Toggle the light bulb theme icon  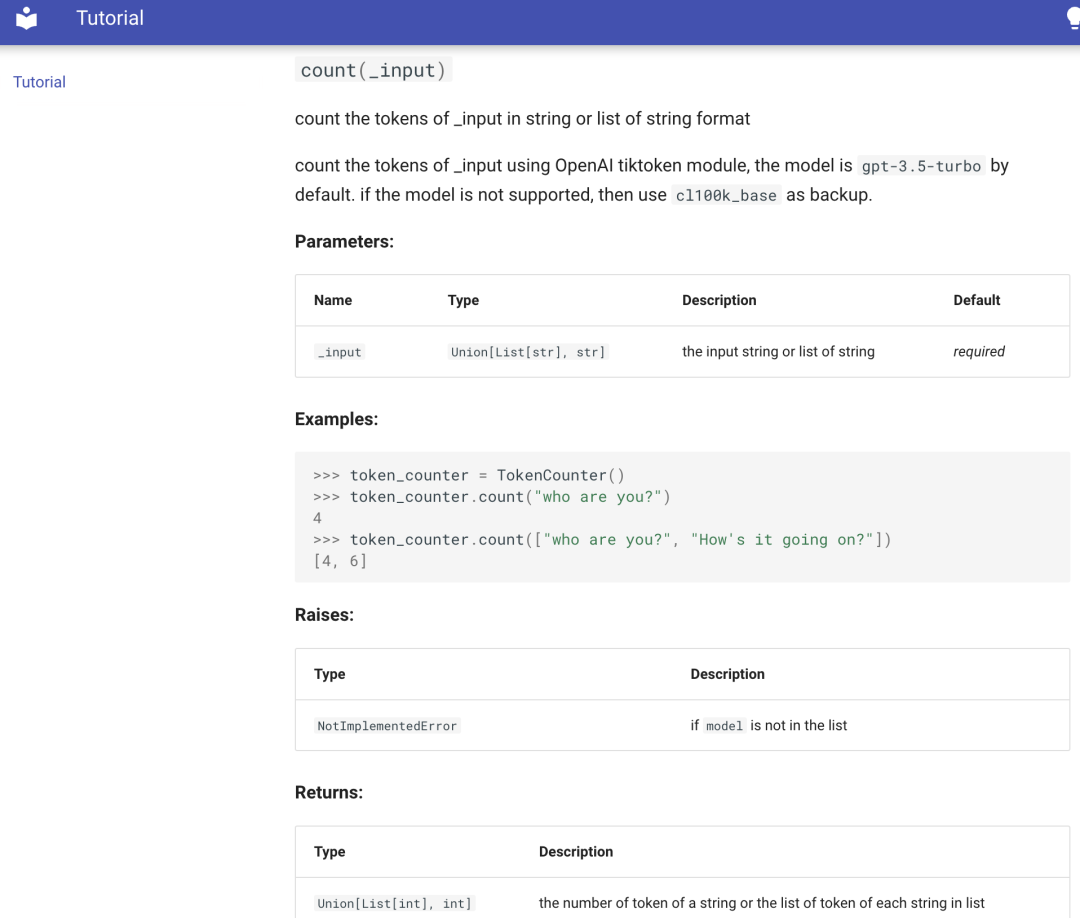pyautogui.click(x=1073, y=19)
